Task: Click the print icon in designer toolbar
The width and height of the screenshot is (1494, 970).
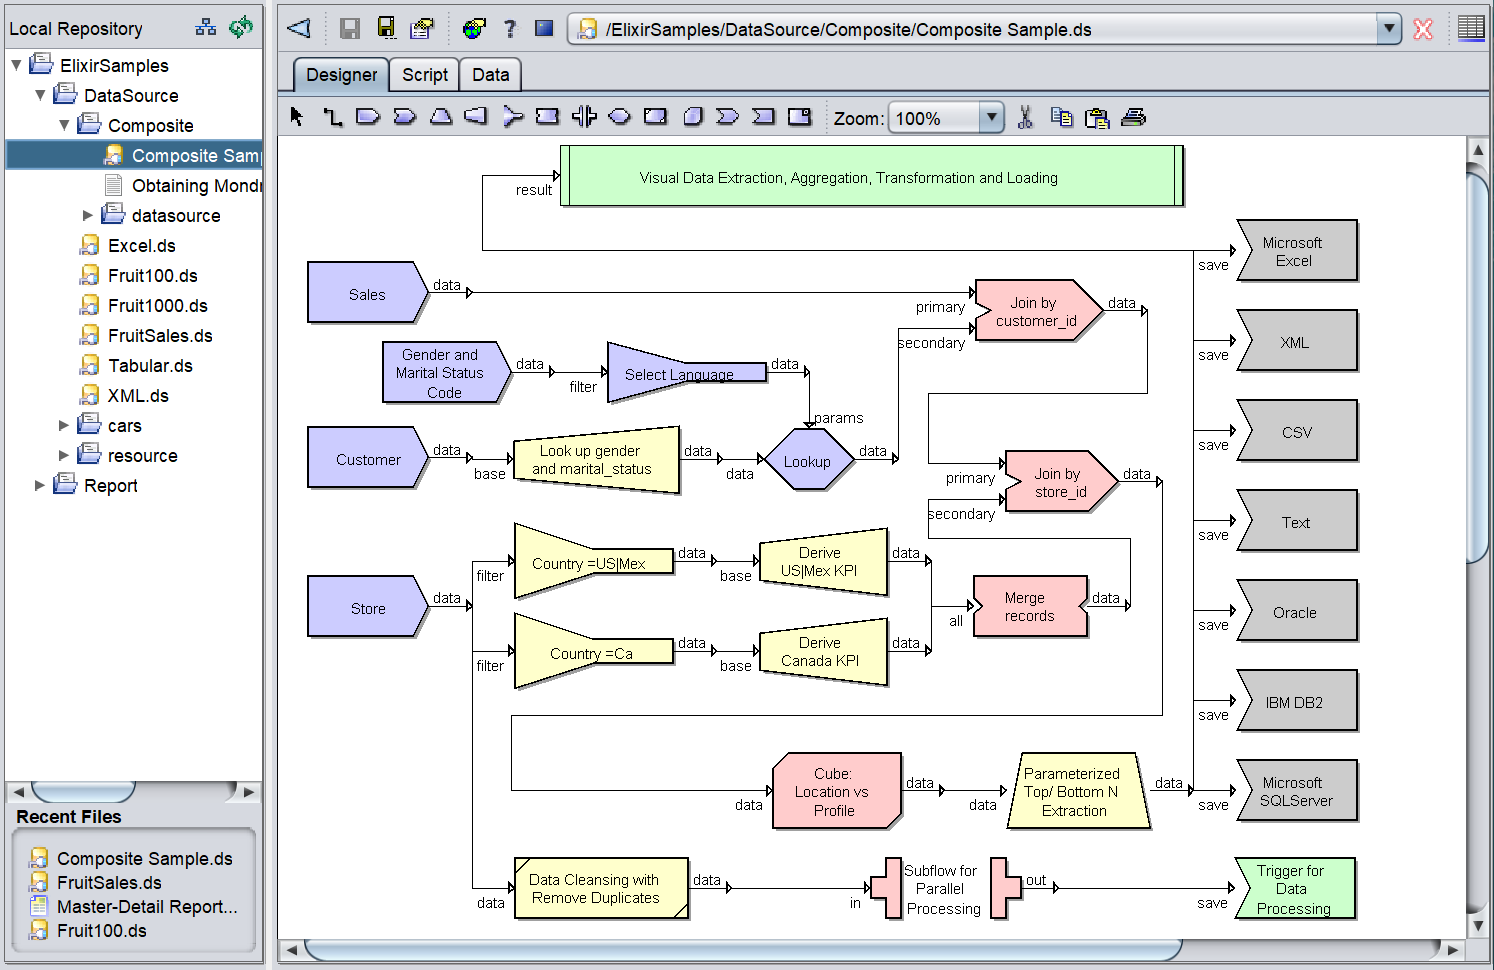Action: 1133,117
